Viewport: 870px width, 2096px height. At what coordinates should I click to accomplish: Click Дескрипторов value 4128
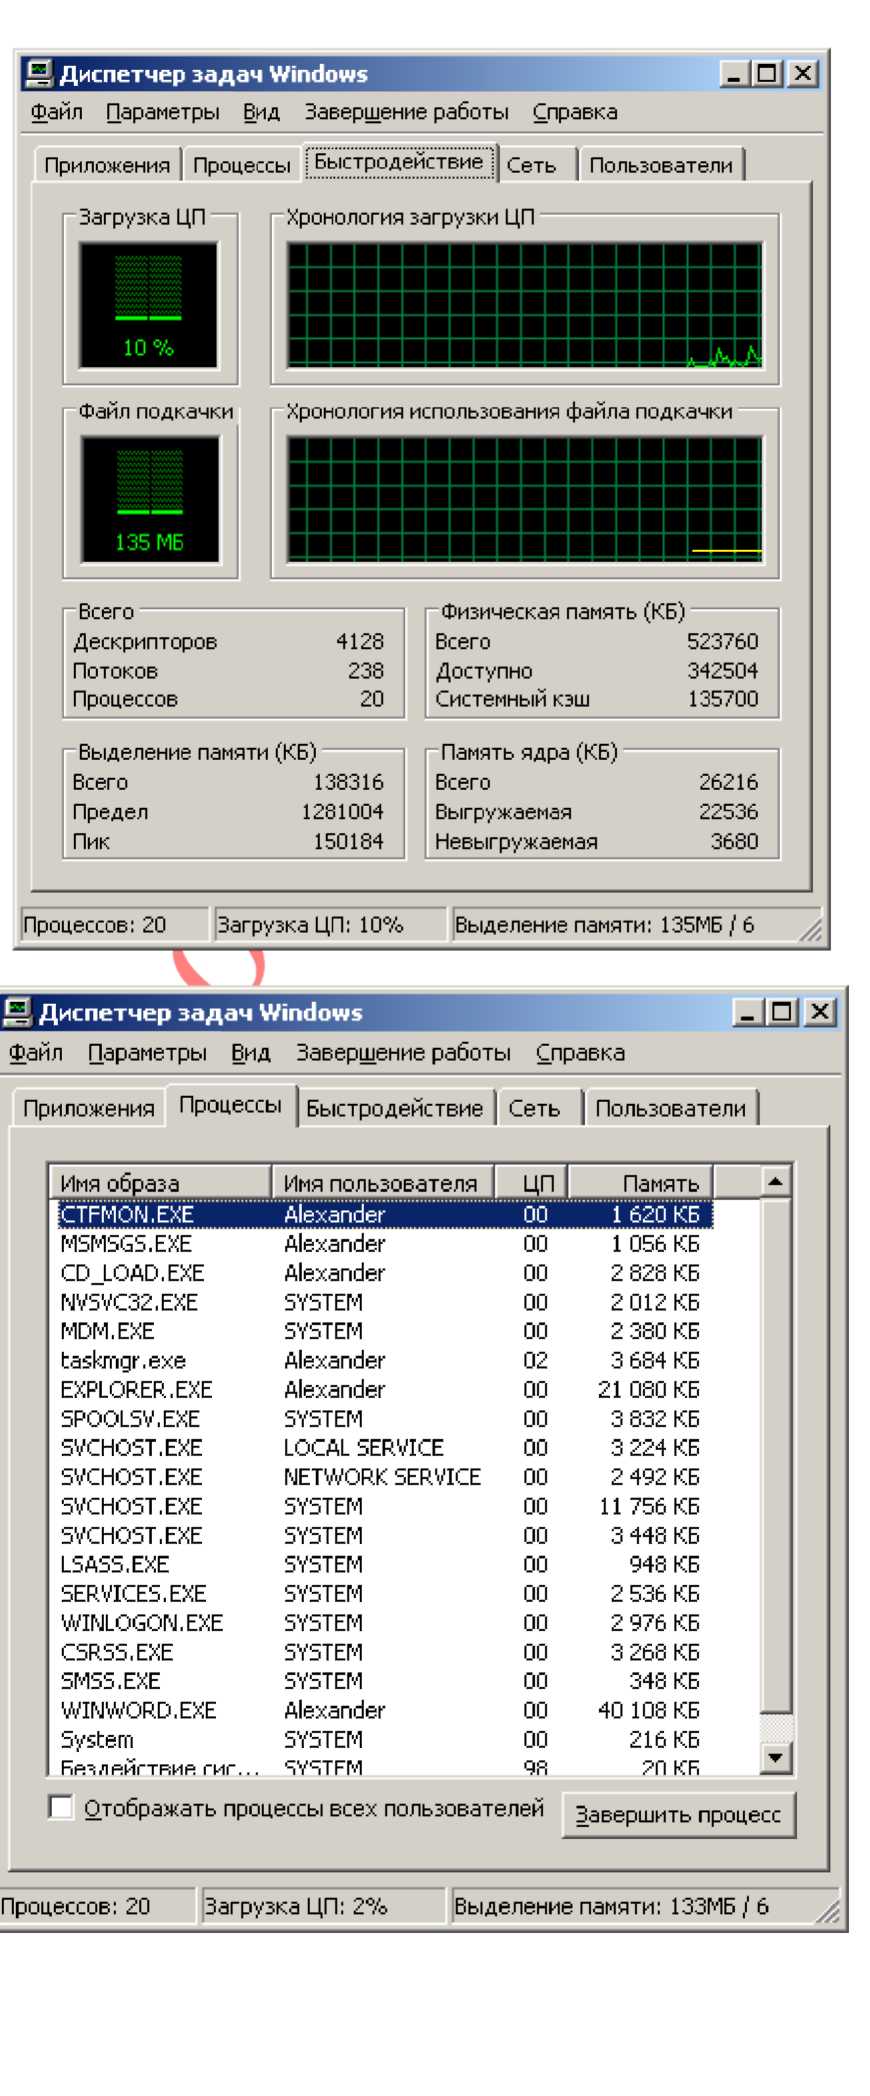[359, 641]
